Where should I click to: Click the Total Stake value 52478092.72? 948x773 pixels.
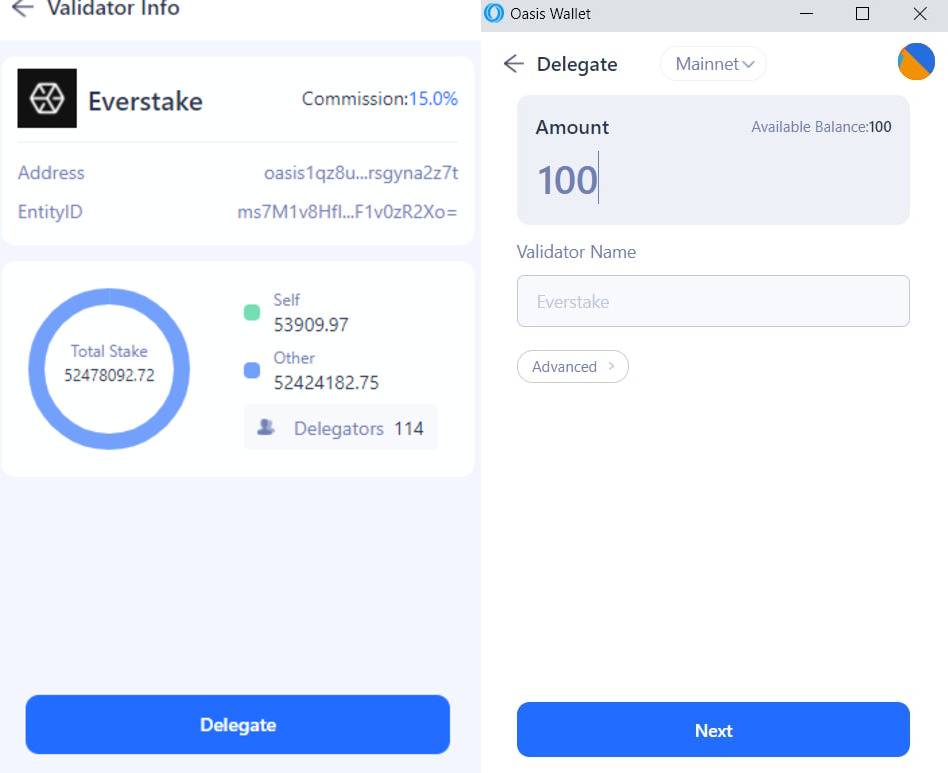click(x=109, y=375)
